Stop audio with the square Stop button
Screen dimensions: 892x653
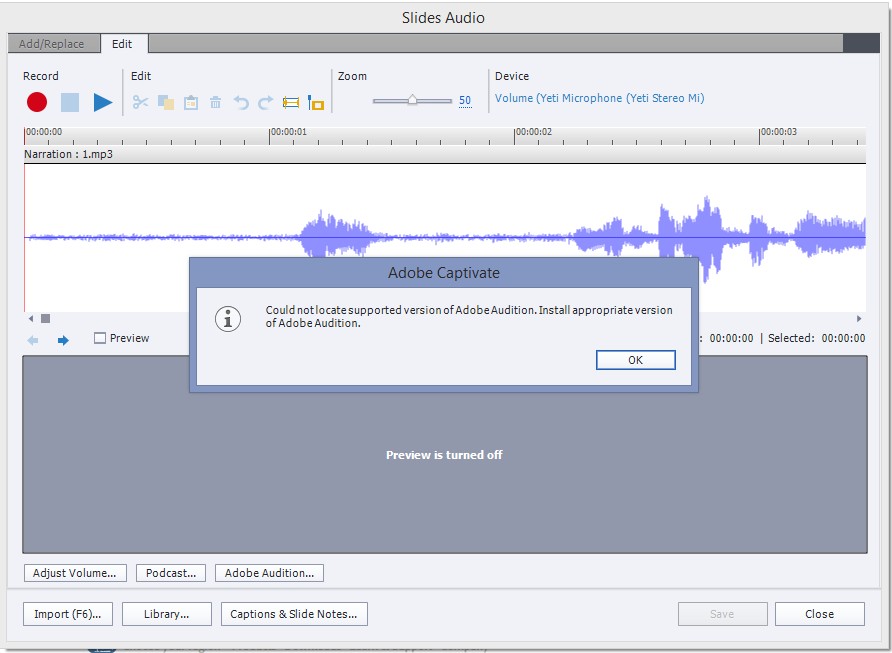click(70, 102)
